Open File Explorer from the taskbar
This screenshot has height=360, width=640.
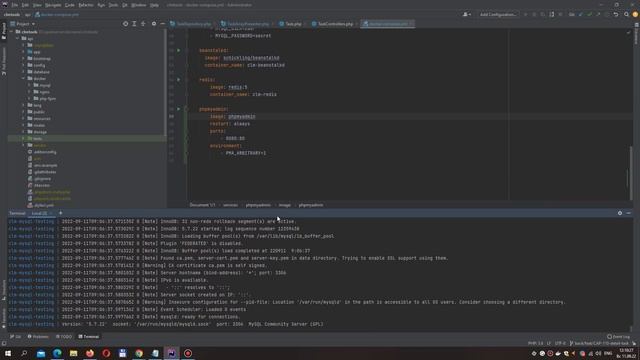pyautogui.click(x=73, y=353)
